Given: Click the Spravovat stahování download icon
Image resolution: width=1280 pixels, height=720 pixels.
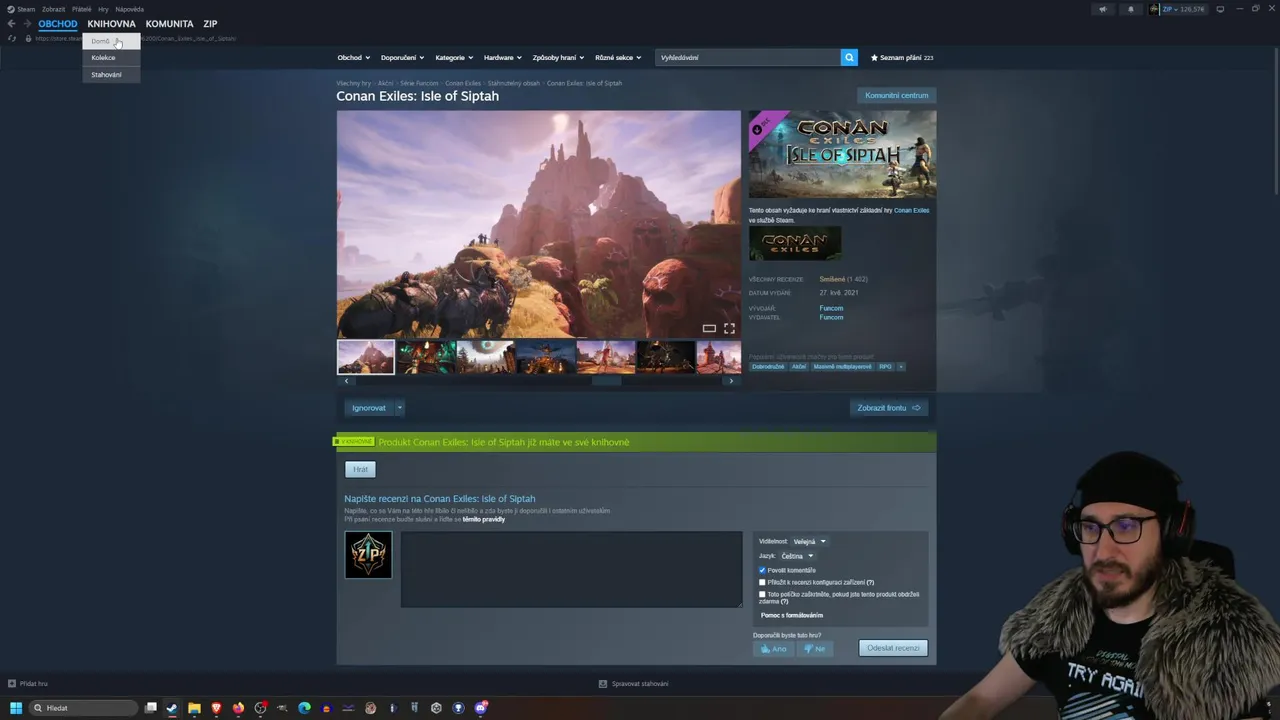Looking at the screenshot, I should pyautogui.click(x=603, y=684).
